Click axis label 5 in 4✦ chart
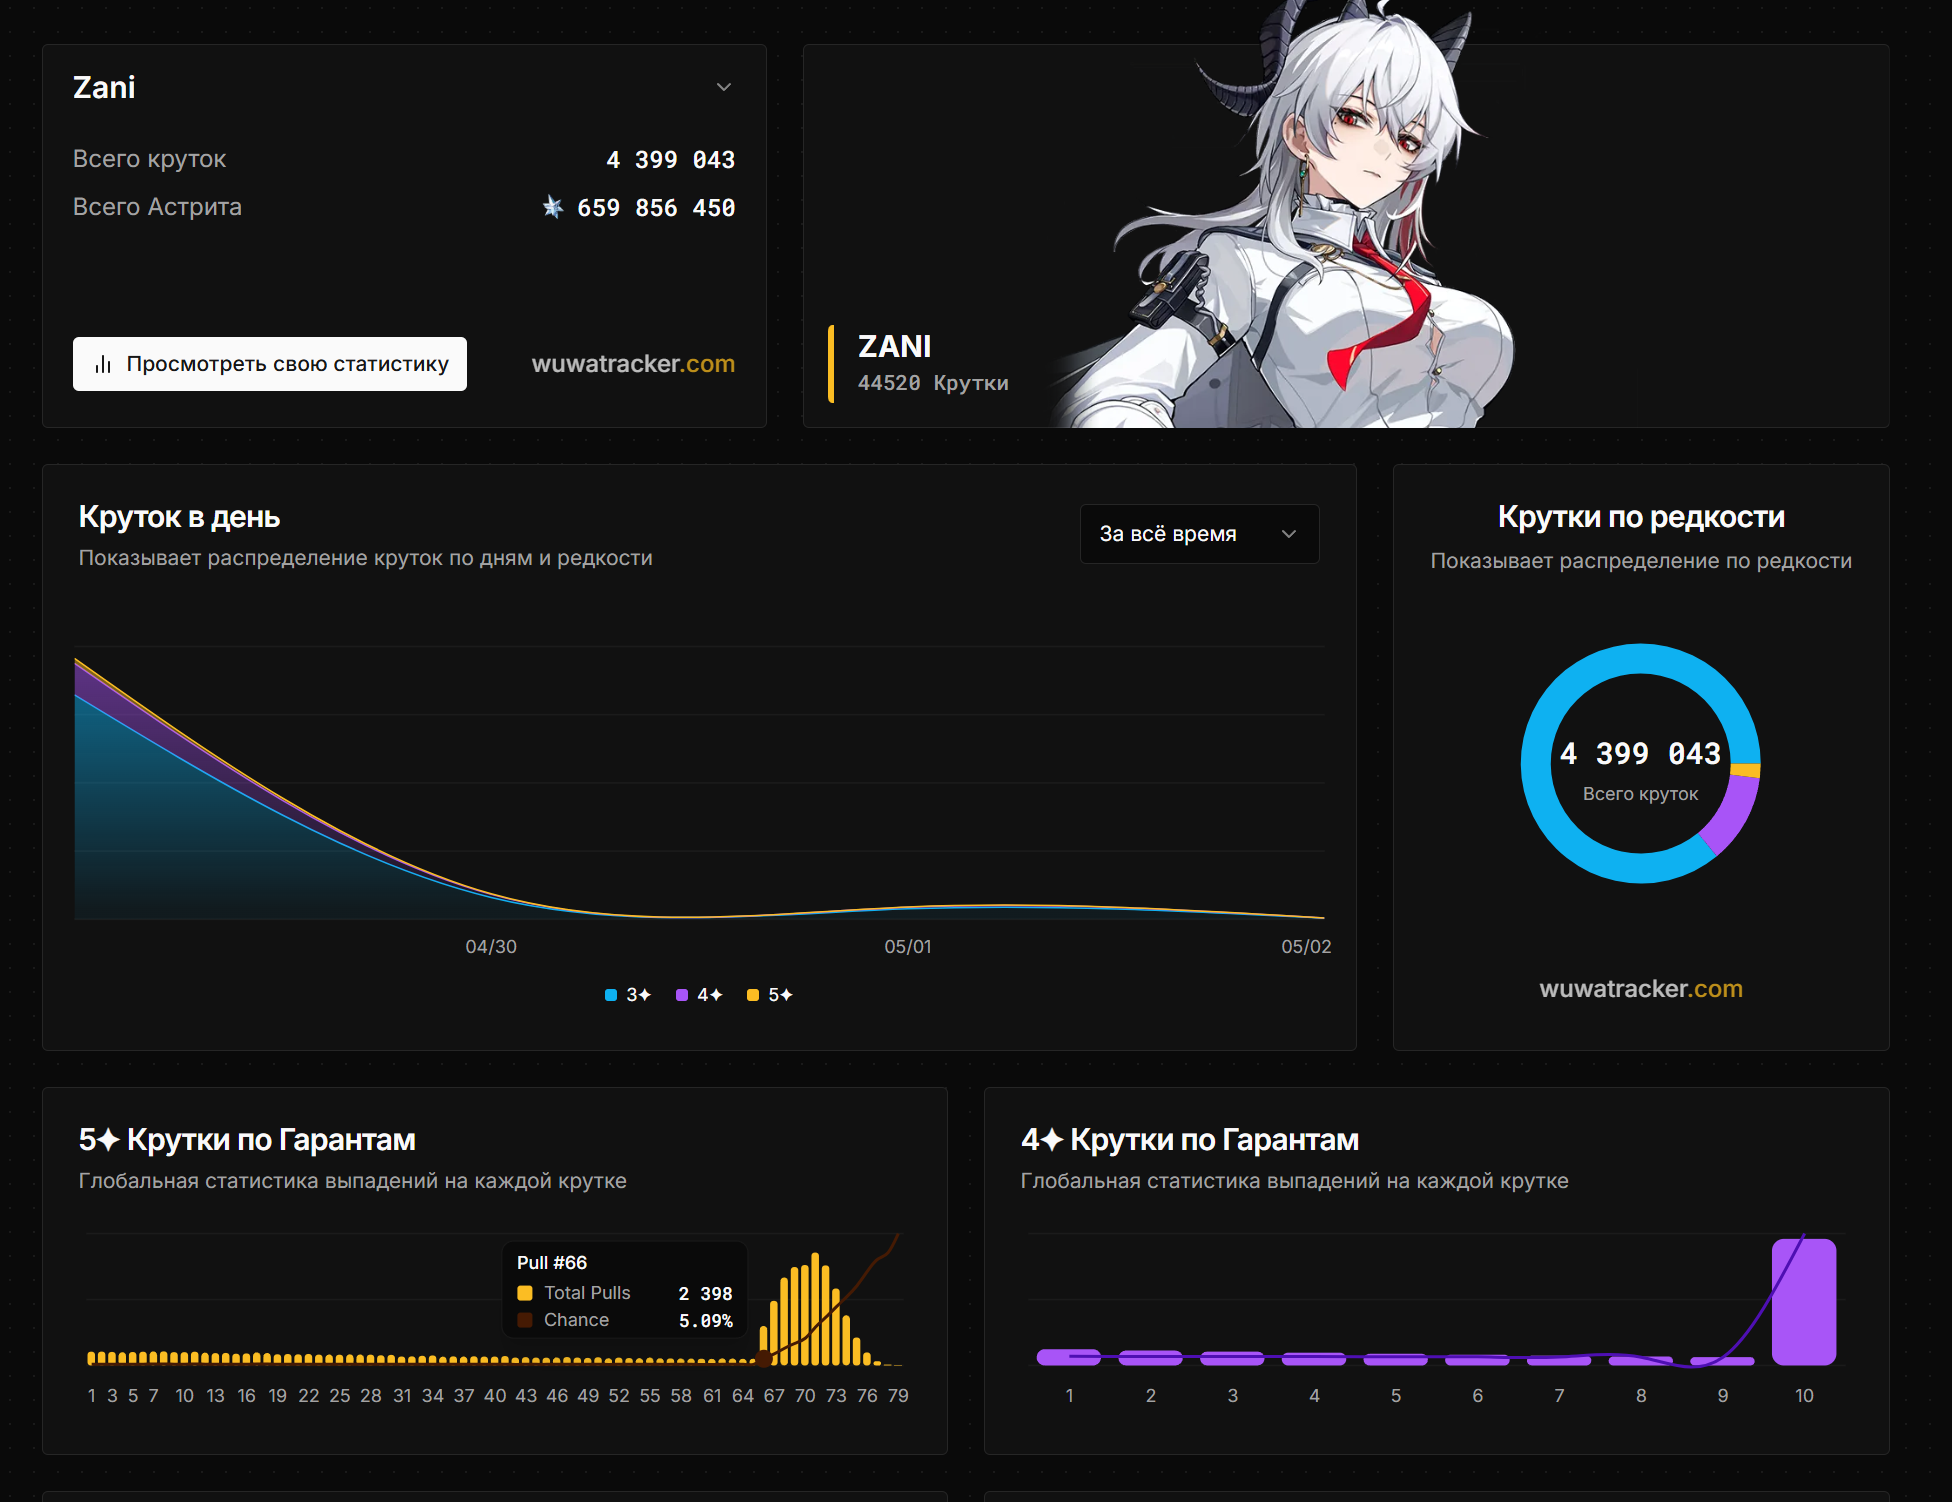Viewport: 1952px width, 1502px height. 1396,1396
